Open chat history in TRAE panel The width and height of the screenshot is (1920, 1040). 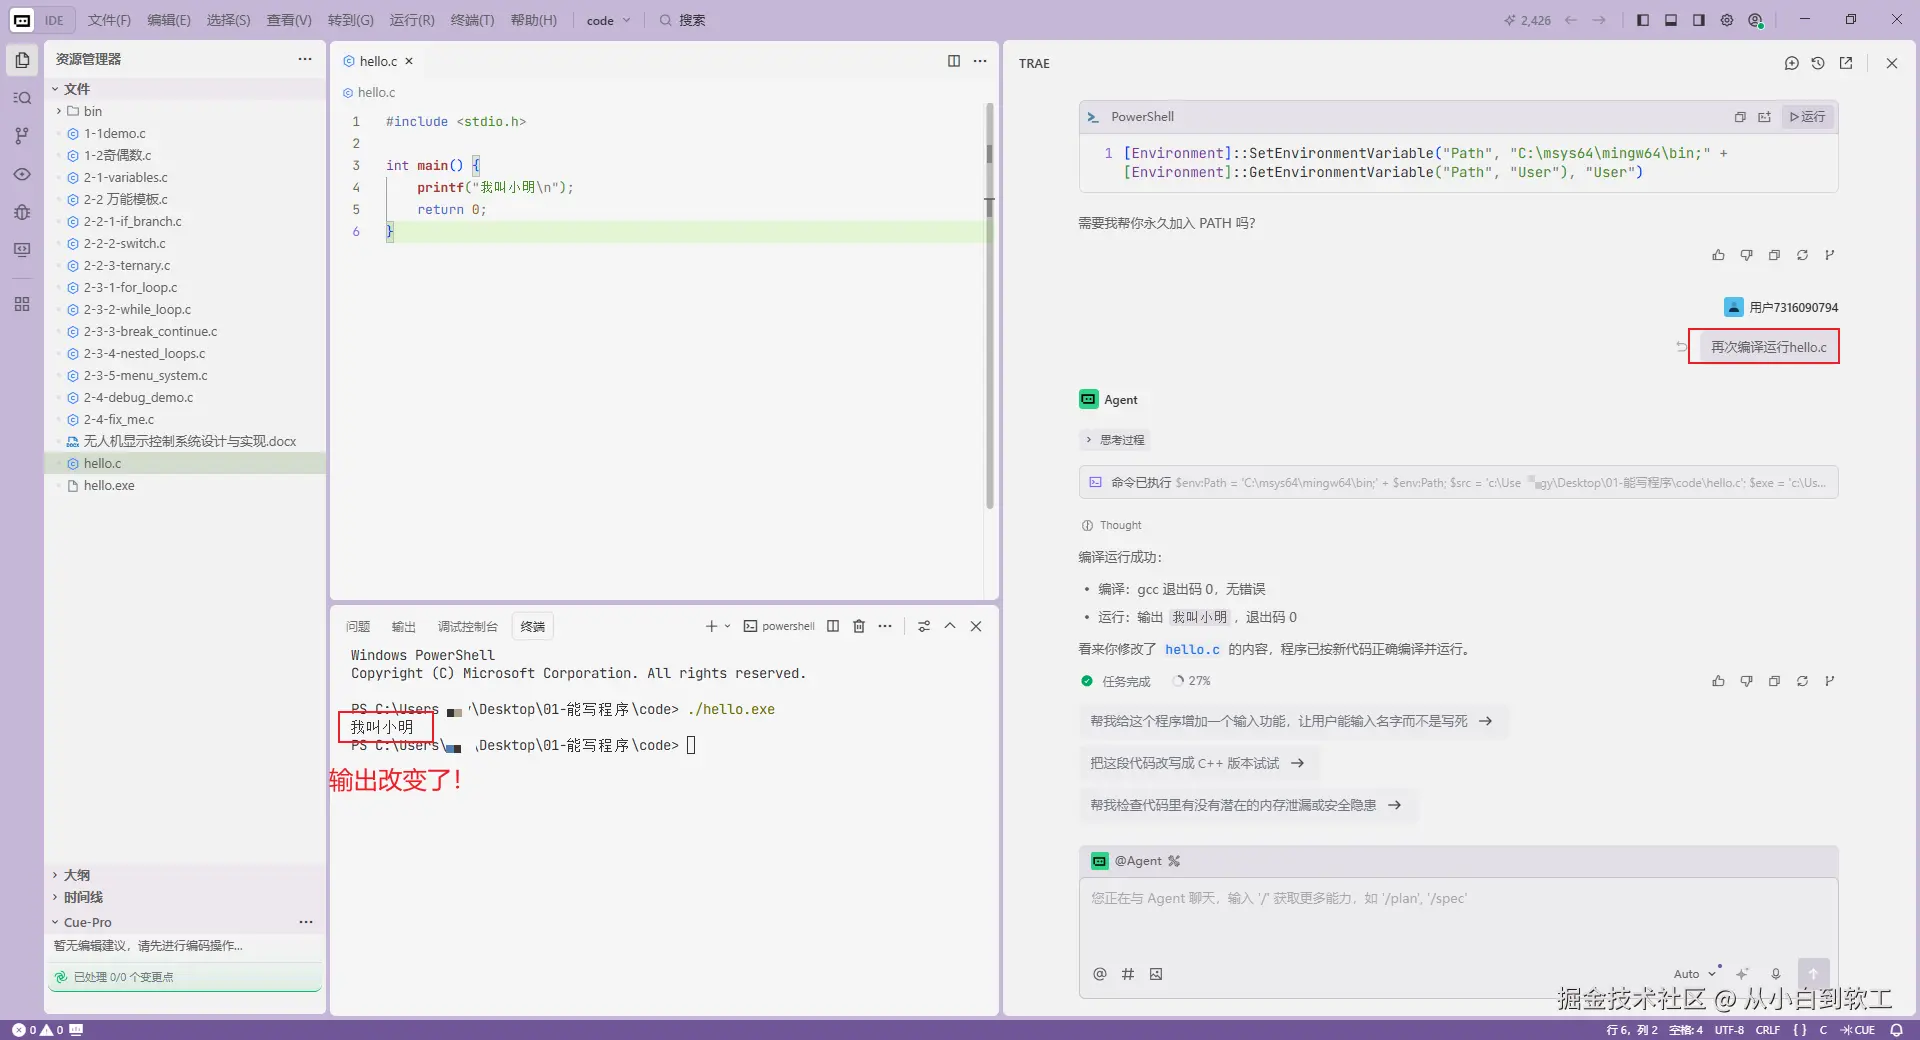tap(1818, 63)
